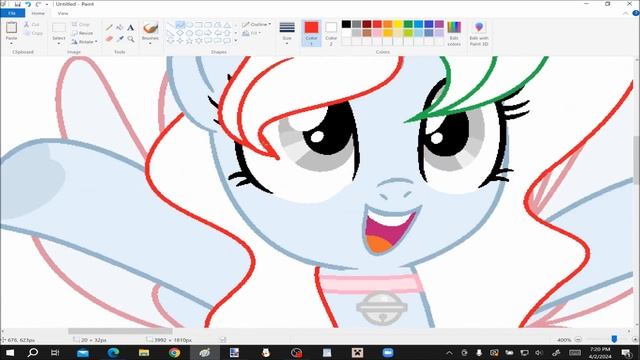Image resolution: width=640 pixels, height=360 pixels.
Task: Click the zoom out minus button
Action: pos(578,340)
